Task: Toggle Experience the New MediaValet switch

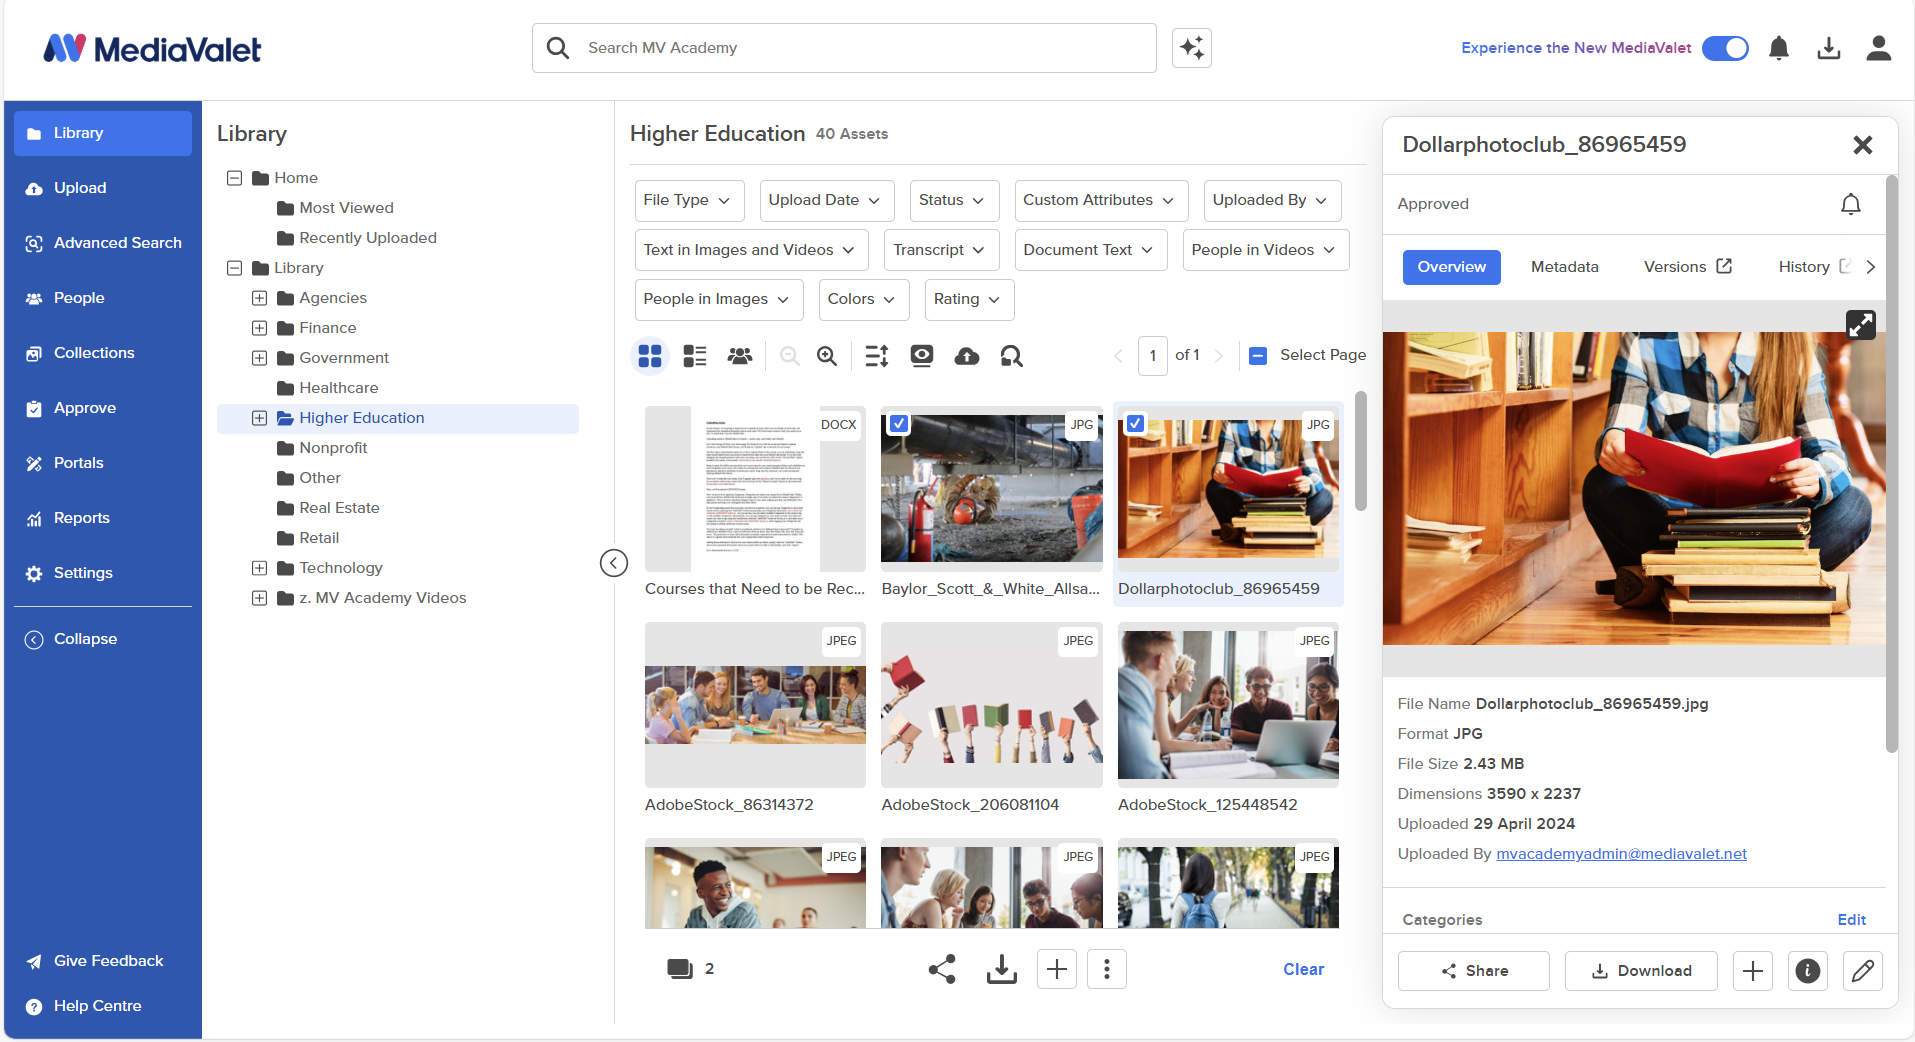Action: click(x=1725, y=48)
